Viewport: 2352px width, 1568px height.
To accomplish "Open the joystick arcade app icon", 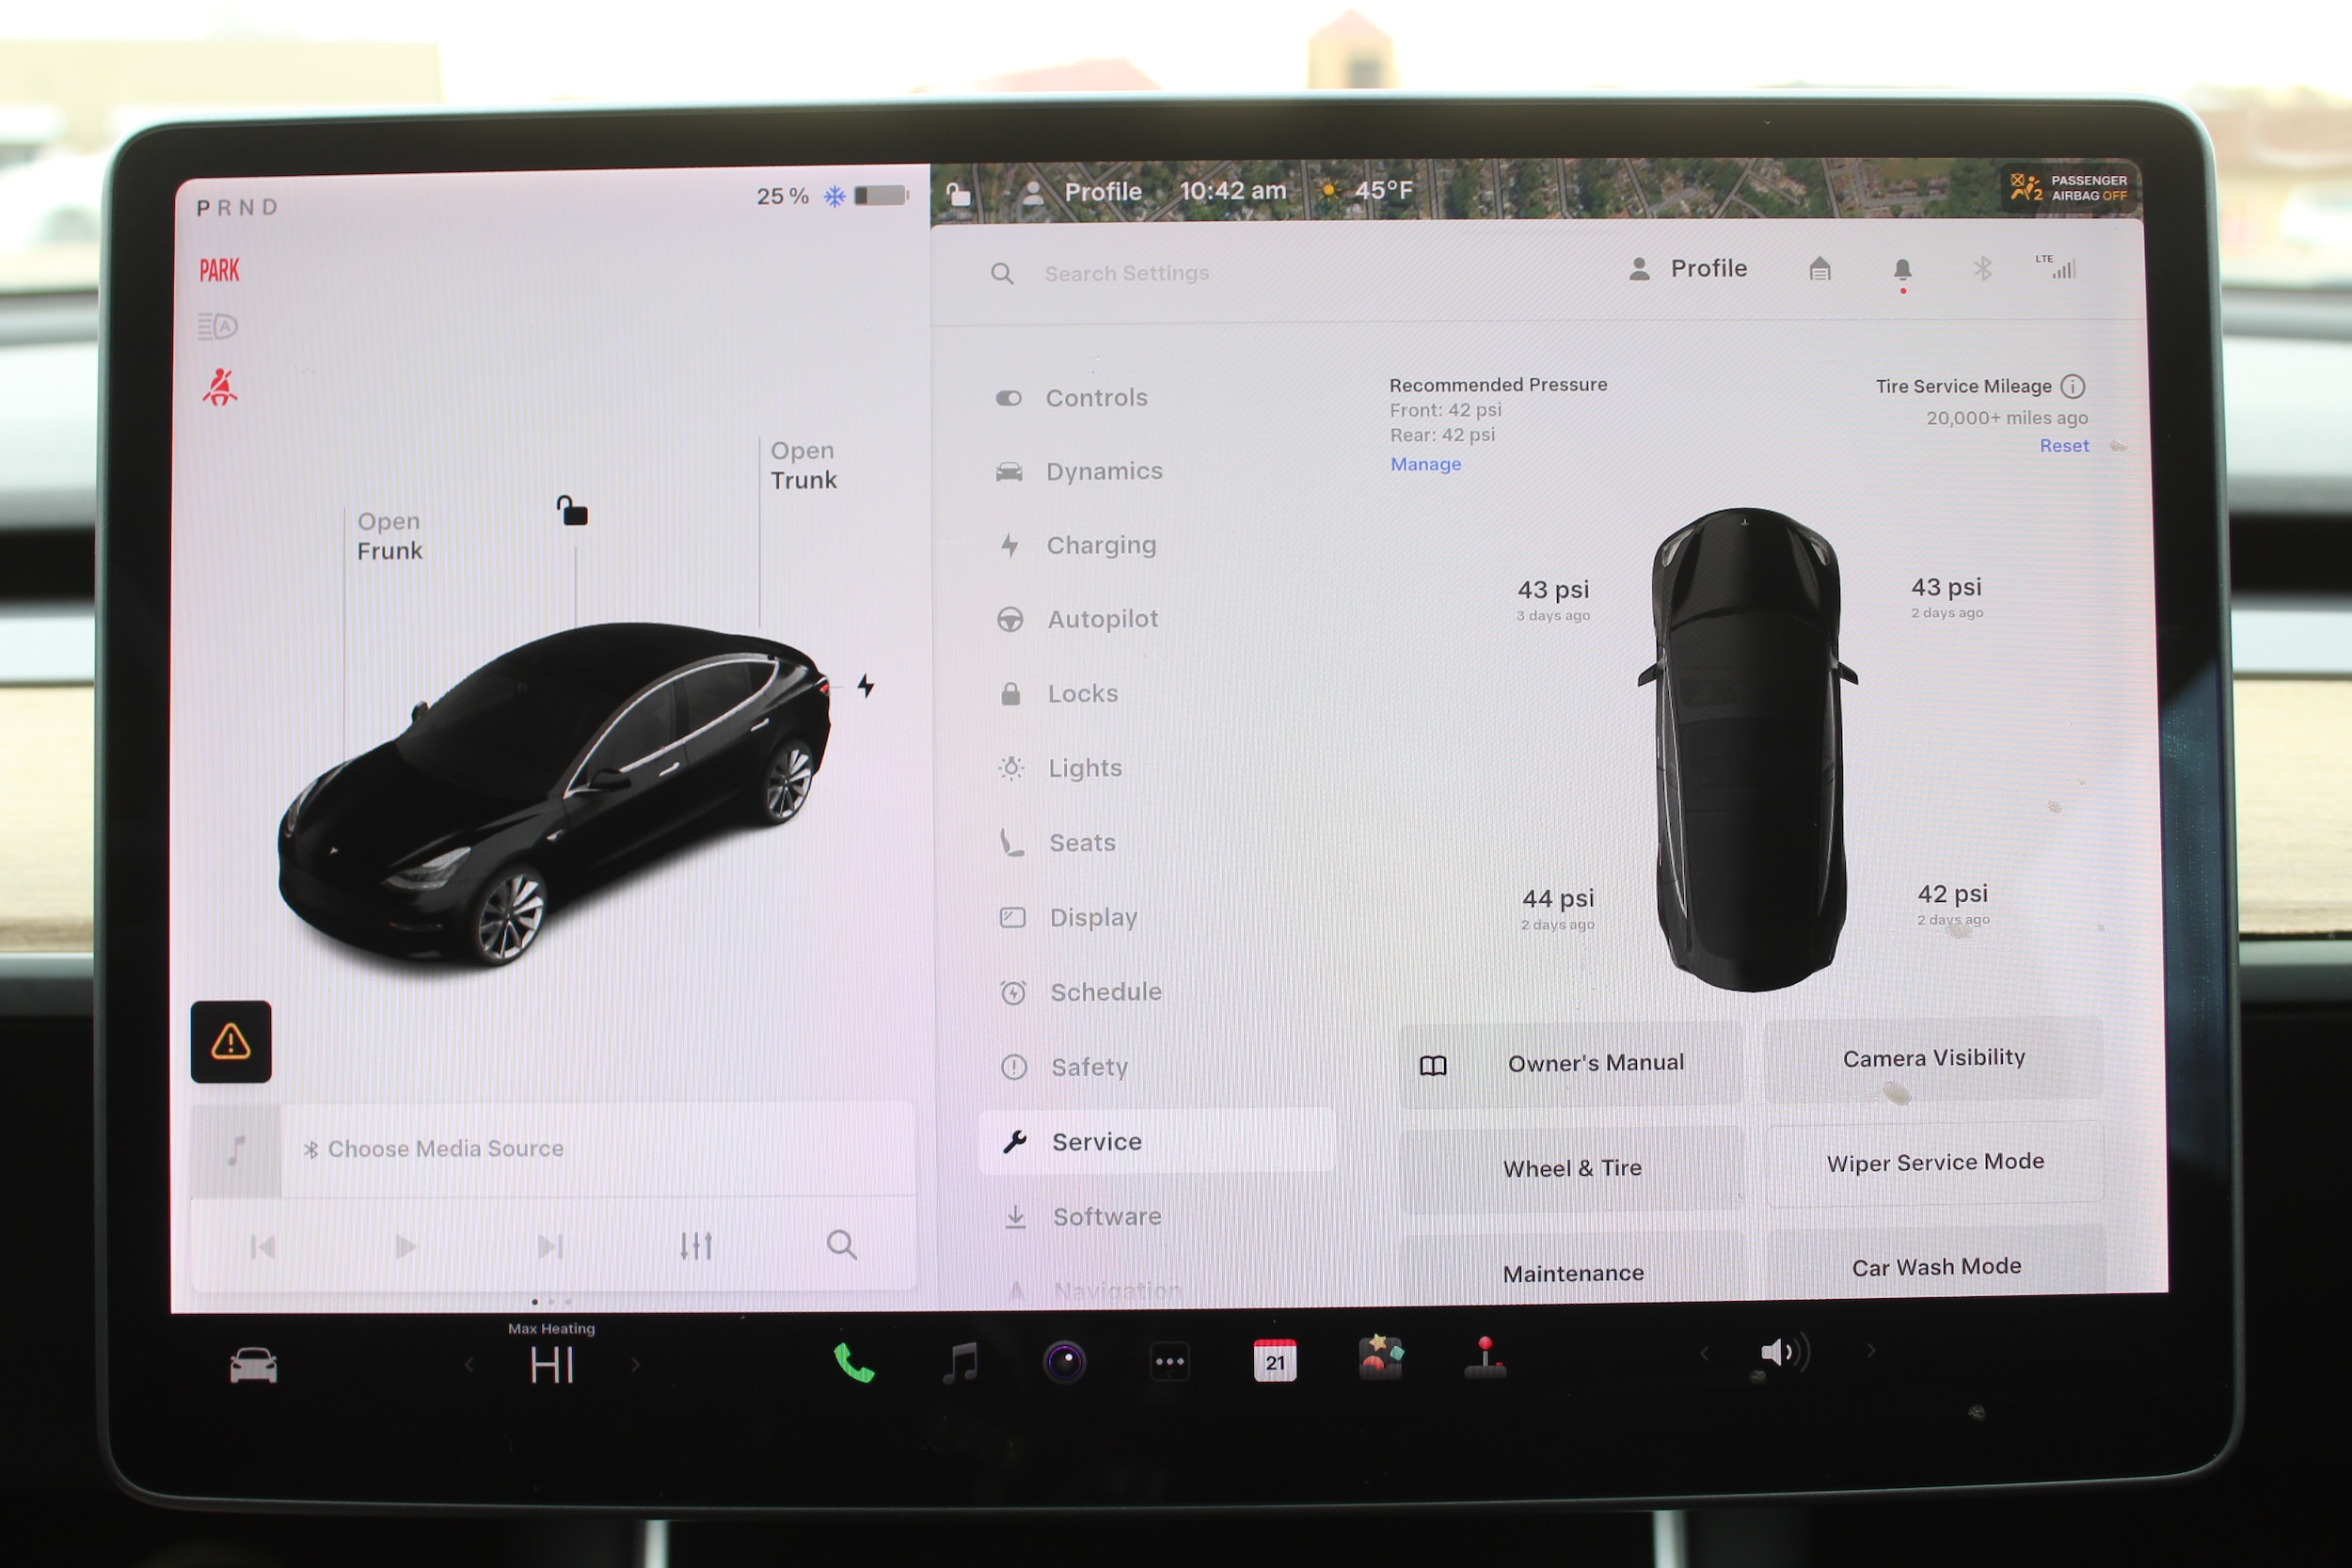I will 1485,1358.
